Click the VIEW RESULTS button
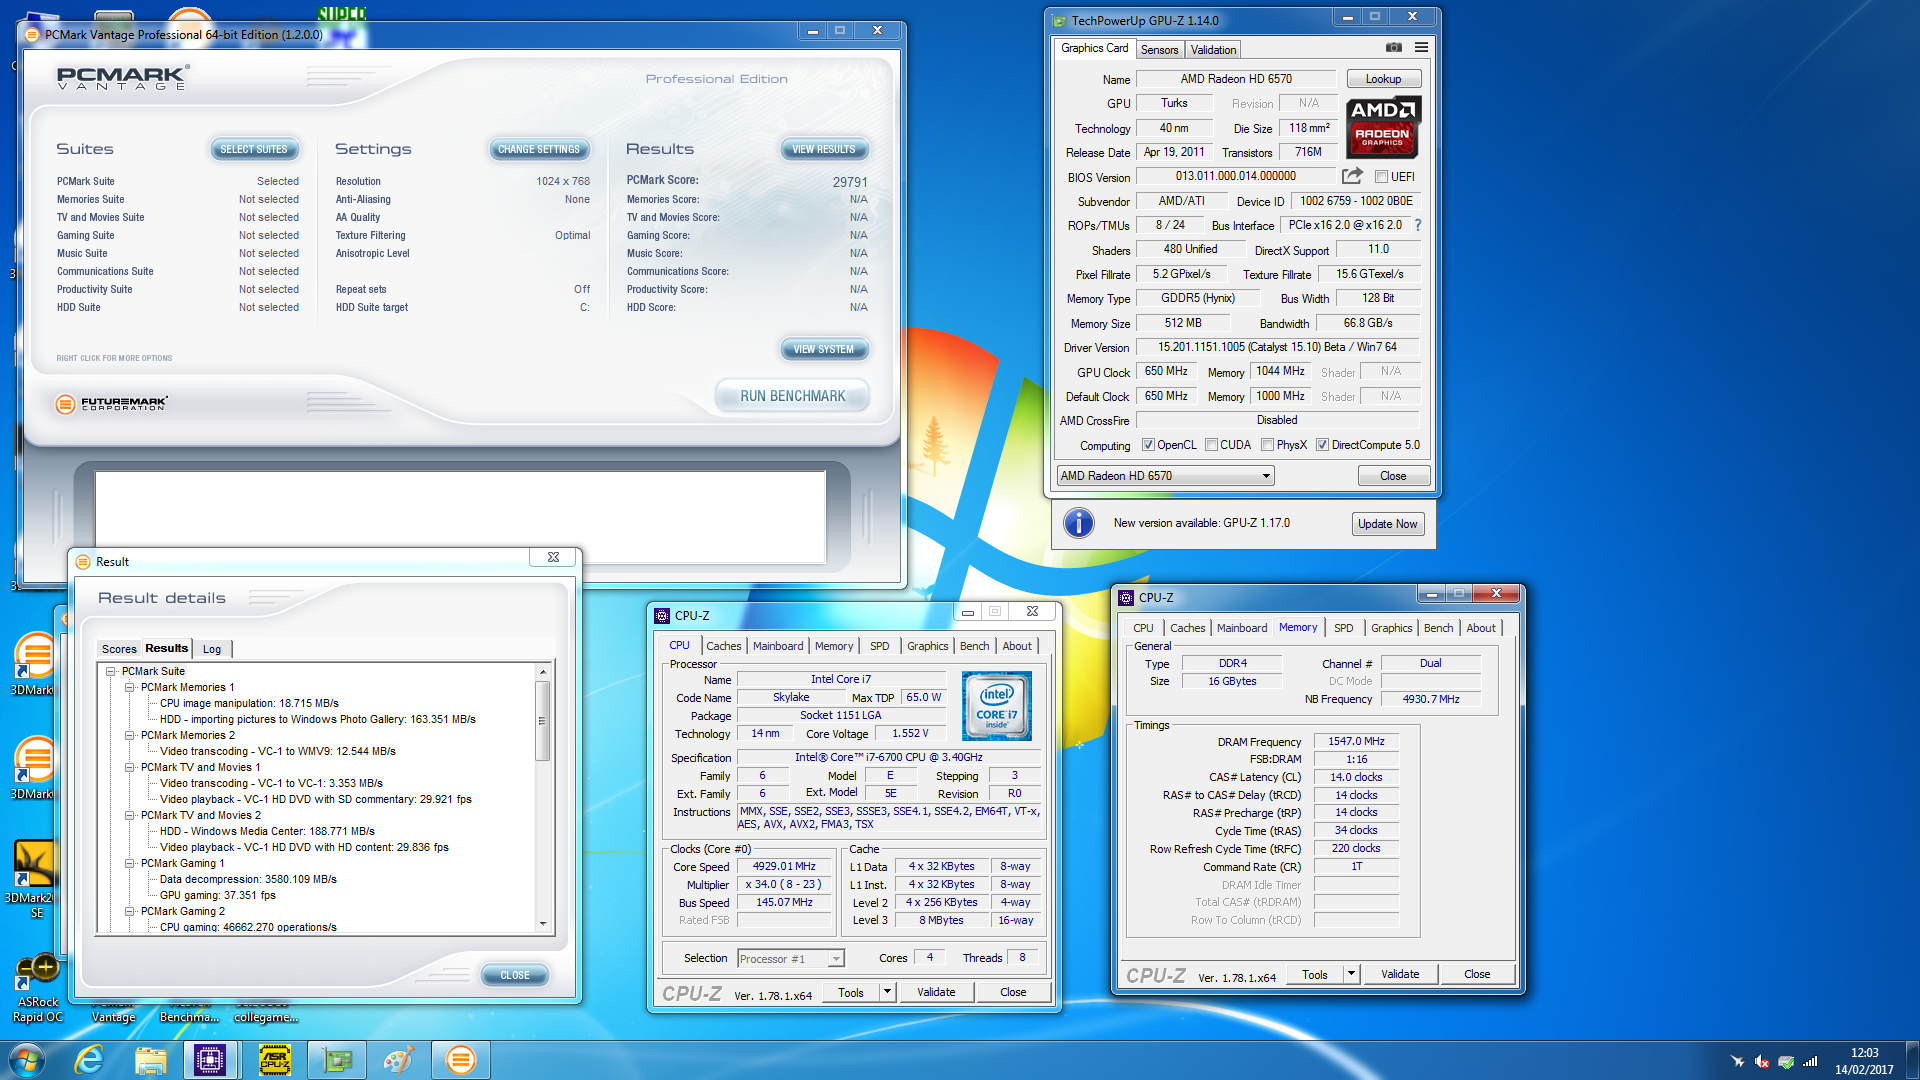The width and height of the screenshot is (1920, 1080). [x=824, y=149]
